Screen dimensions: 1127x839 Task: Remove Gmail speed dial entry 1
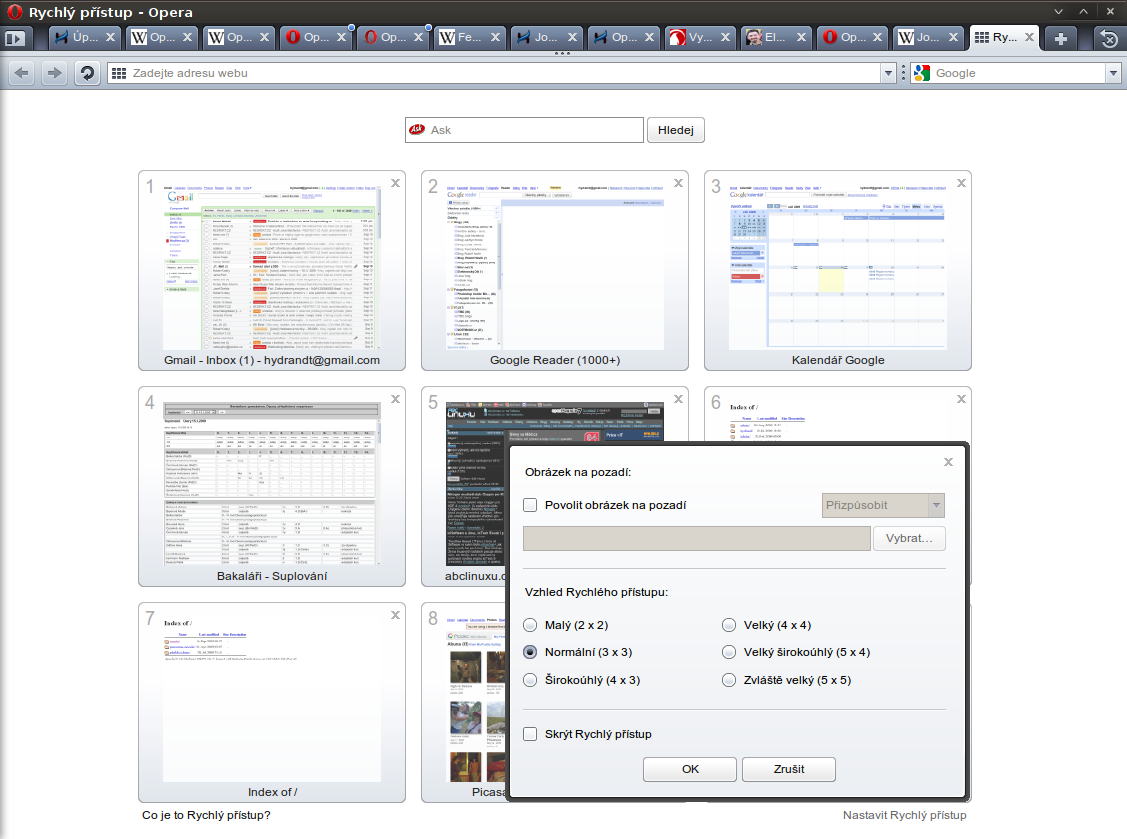395,183
